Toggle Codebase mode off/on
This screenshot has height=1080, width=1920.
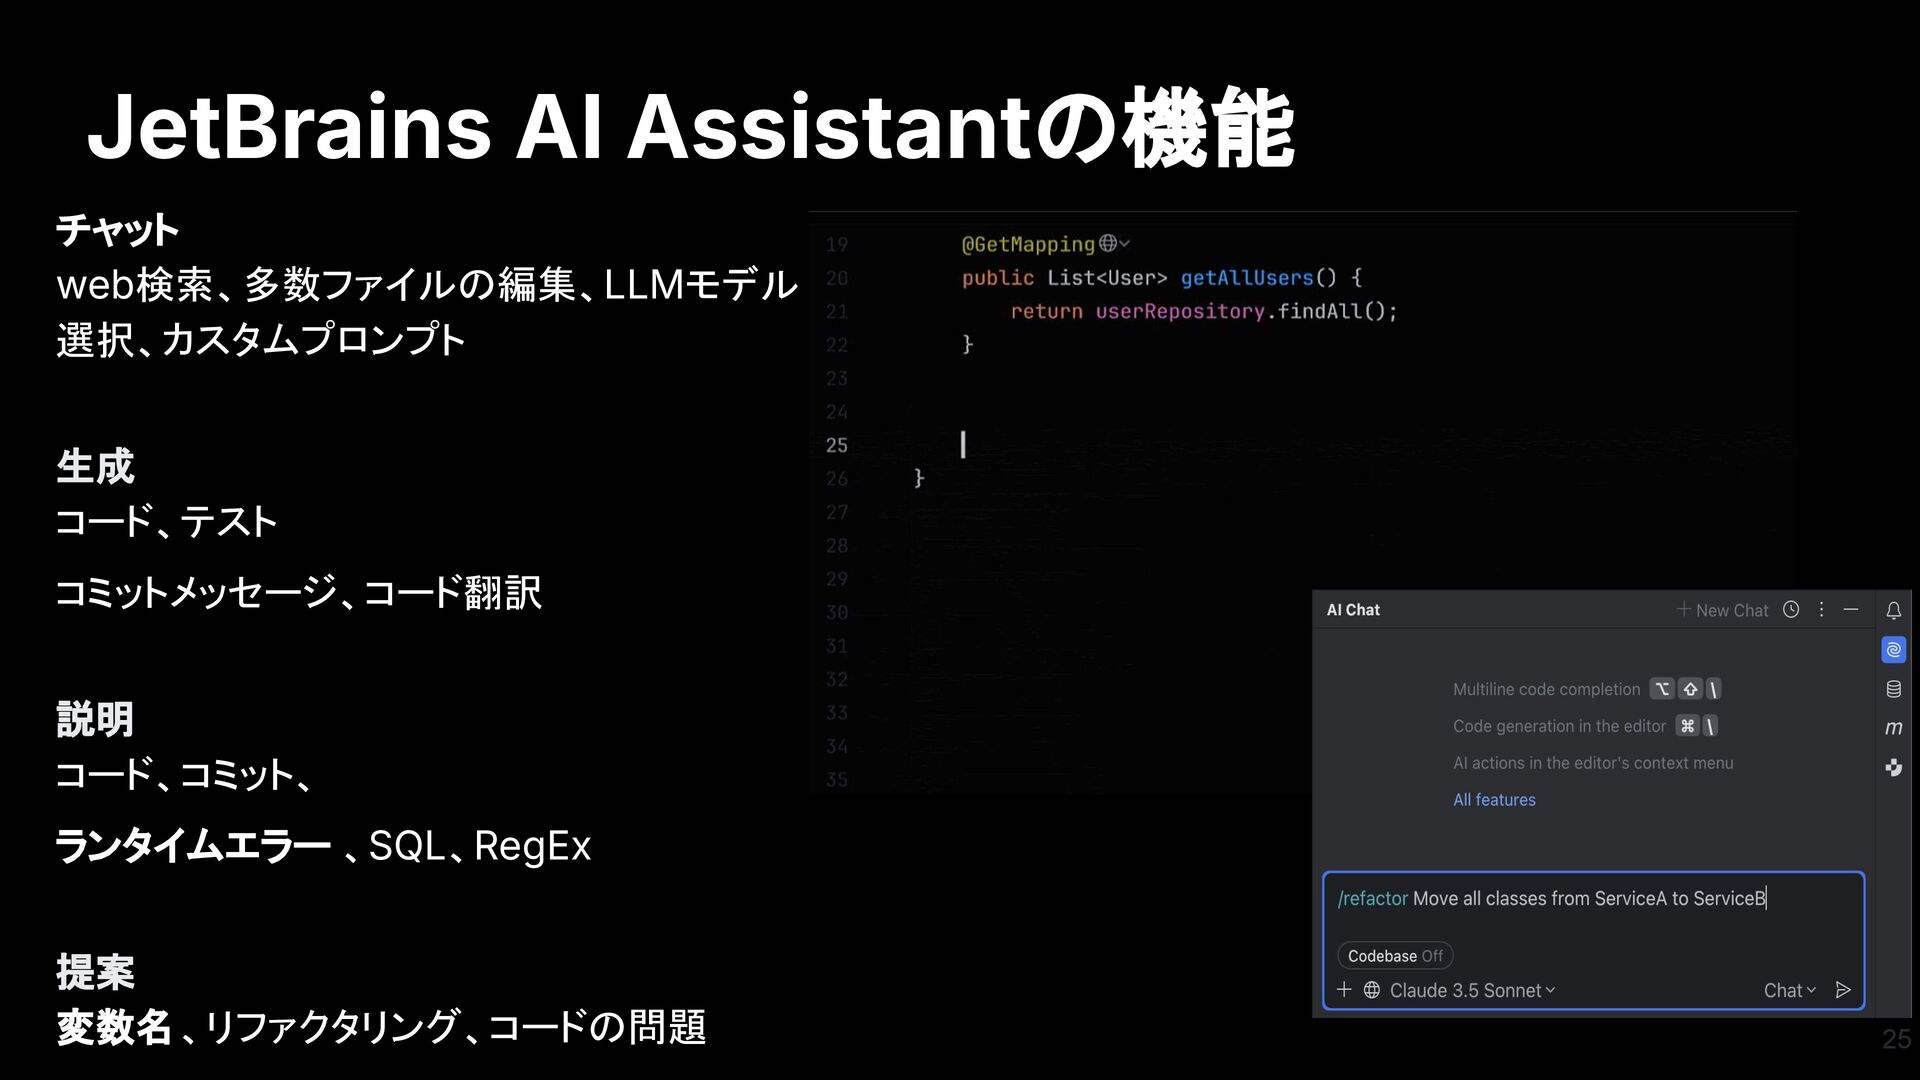pyautogui.click(x=1395, y=956)
